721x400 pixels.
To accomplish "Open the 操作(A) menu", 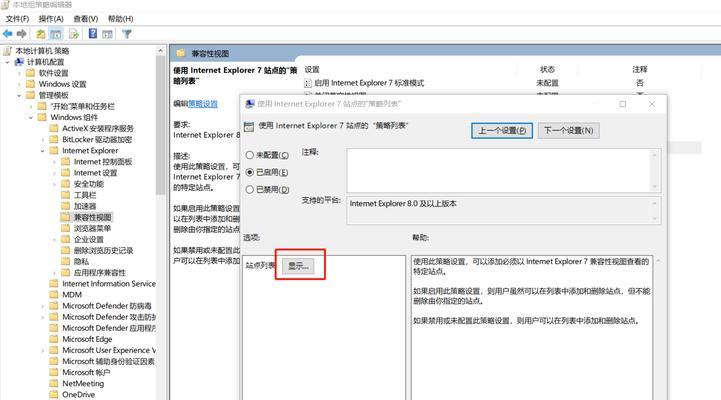I will click(51, 19).
